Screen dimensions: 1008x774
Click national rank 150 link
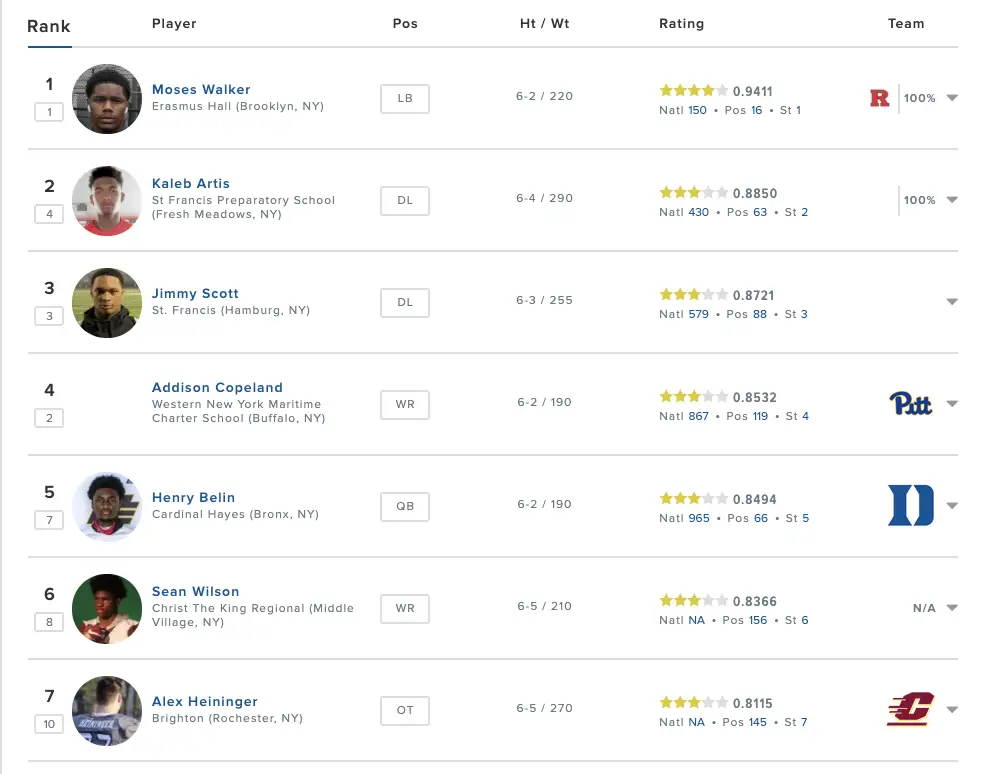coord(697,110)
